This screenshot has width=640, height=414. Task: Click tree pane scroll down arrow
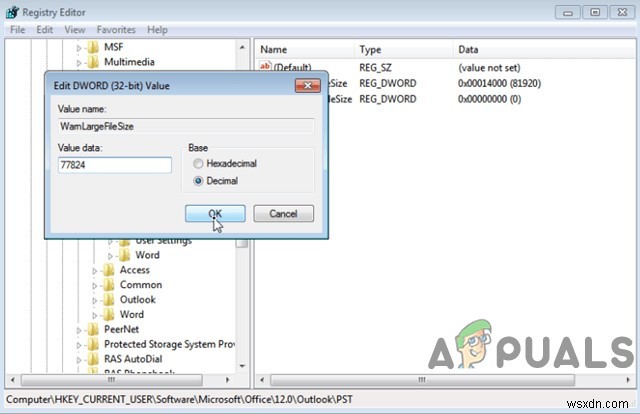tap(242, 366)
